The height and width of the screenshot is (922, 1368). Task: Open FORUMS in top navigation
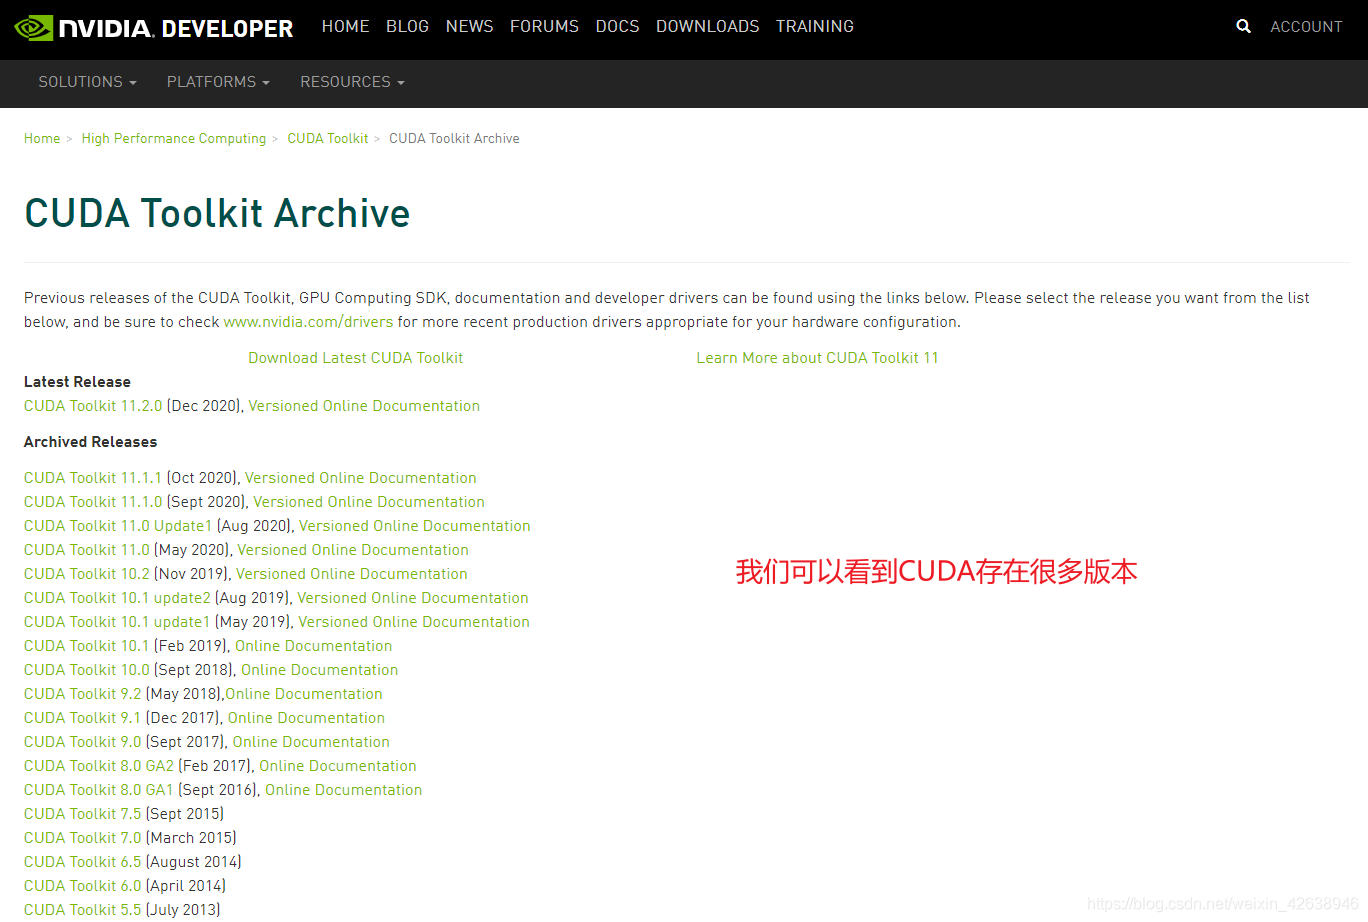point(544,26)
